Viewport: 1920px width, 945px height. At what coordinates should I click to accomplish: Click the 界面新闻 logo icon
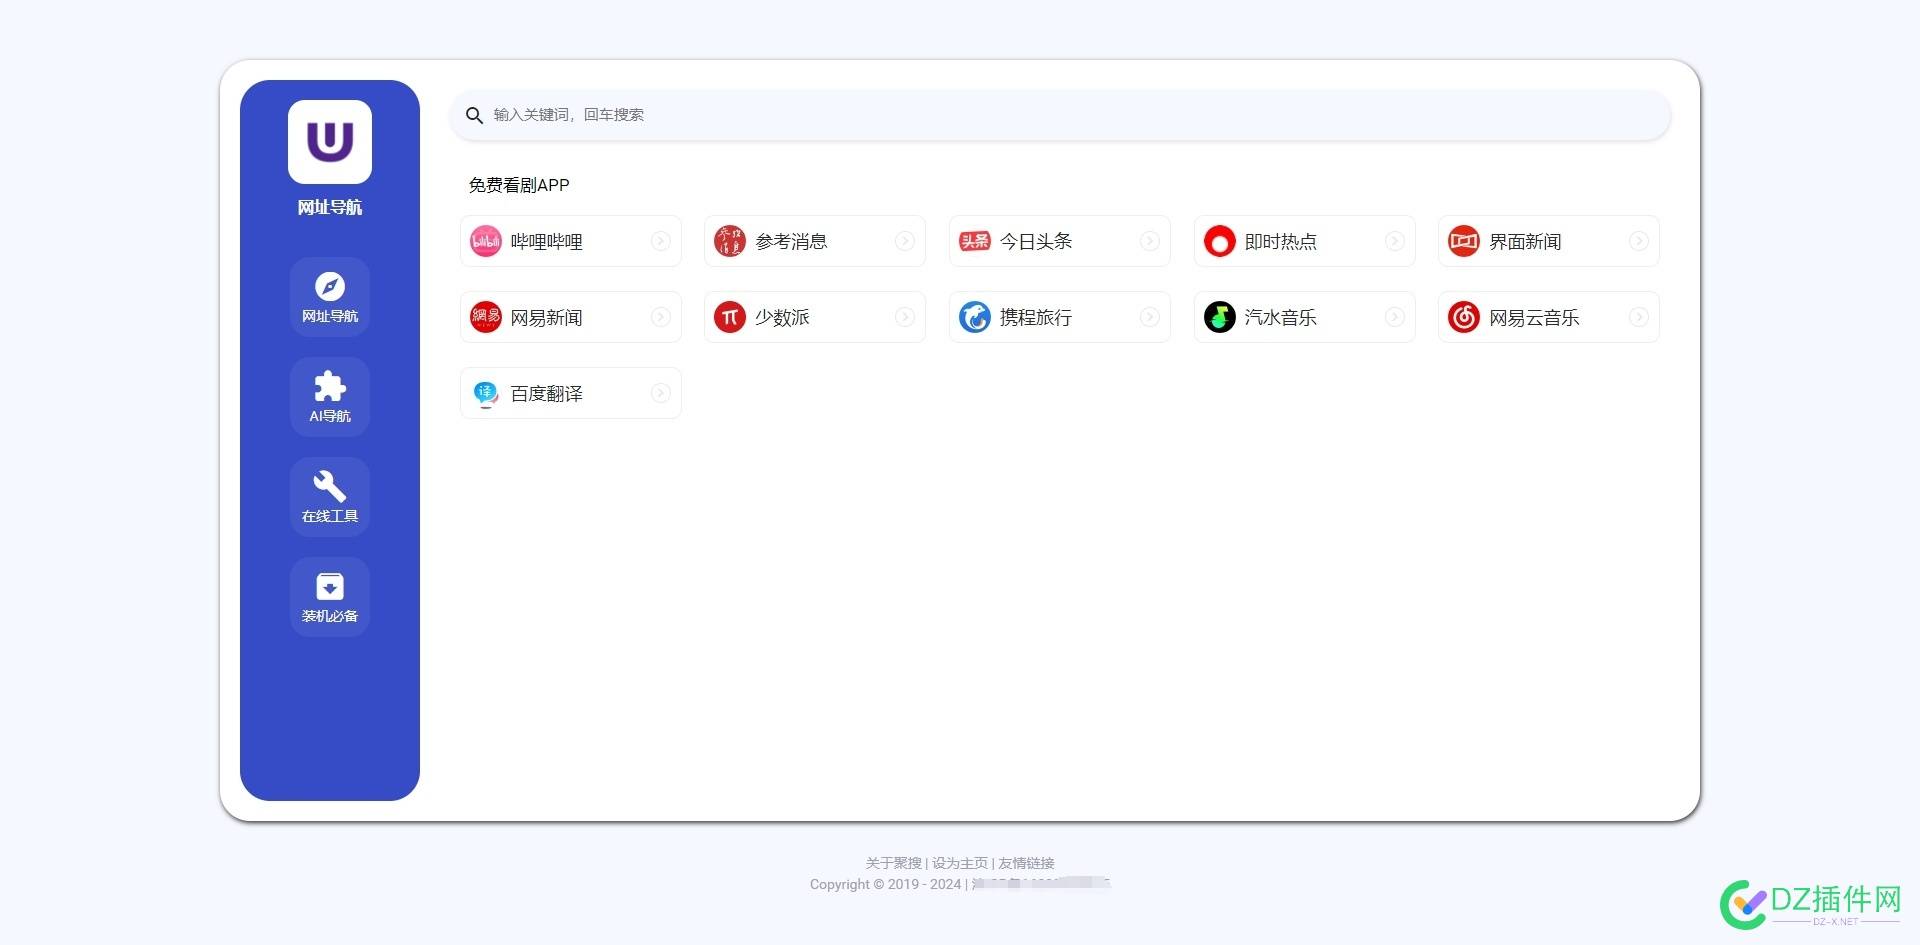1464,241
